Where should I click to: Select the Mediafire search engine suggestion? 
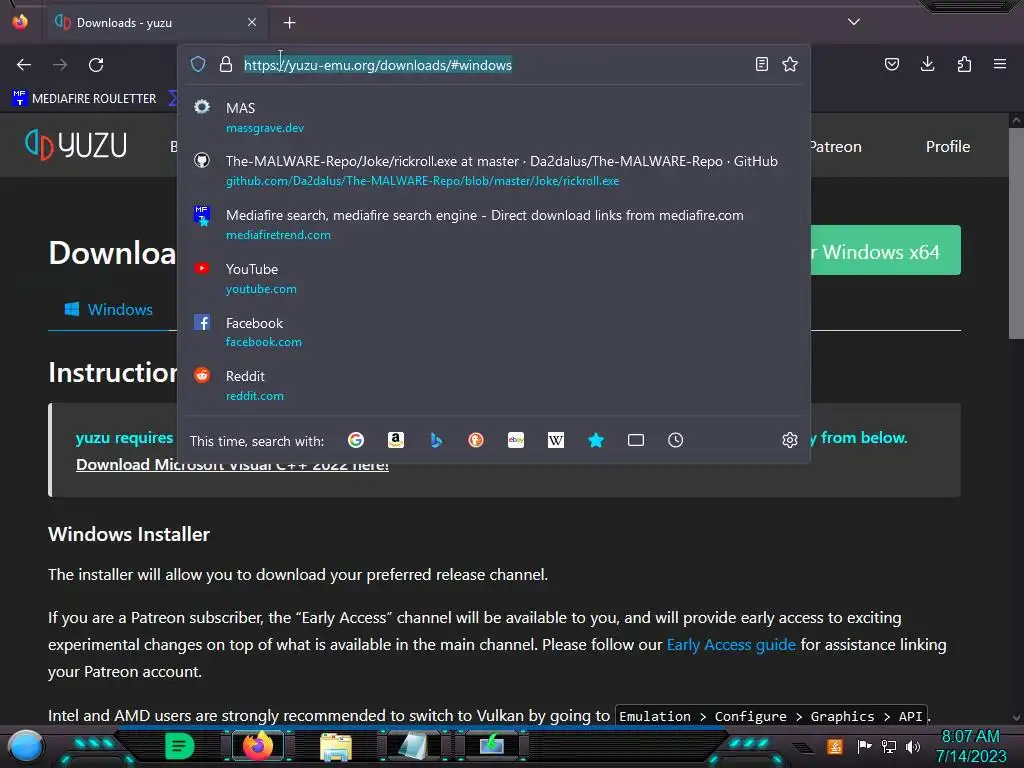click(x=494, y=224)
